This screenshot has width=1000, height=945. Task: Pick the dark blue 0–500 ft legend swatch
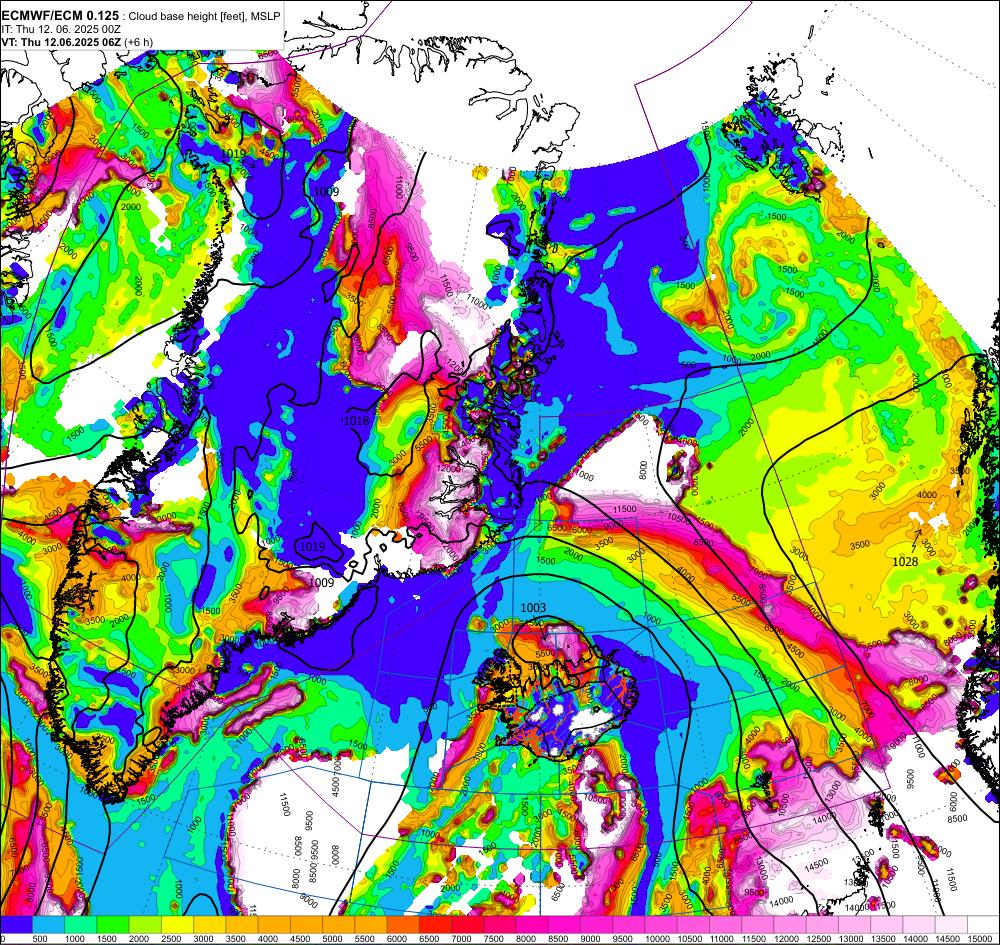[16, 924]
